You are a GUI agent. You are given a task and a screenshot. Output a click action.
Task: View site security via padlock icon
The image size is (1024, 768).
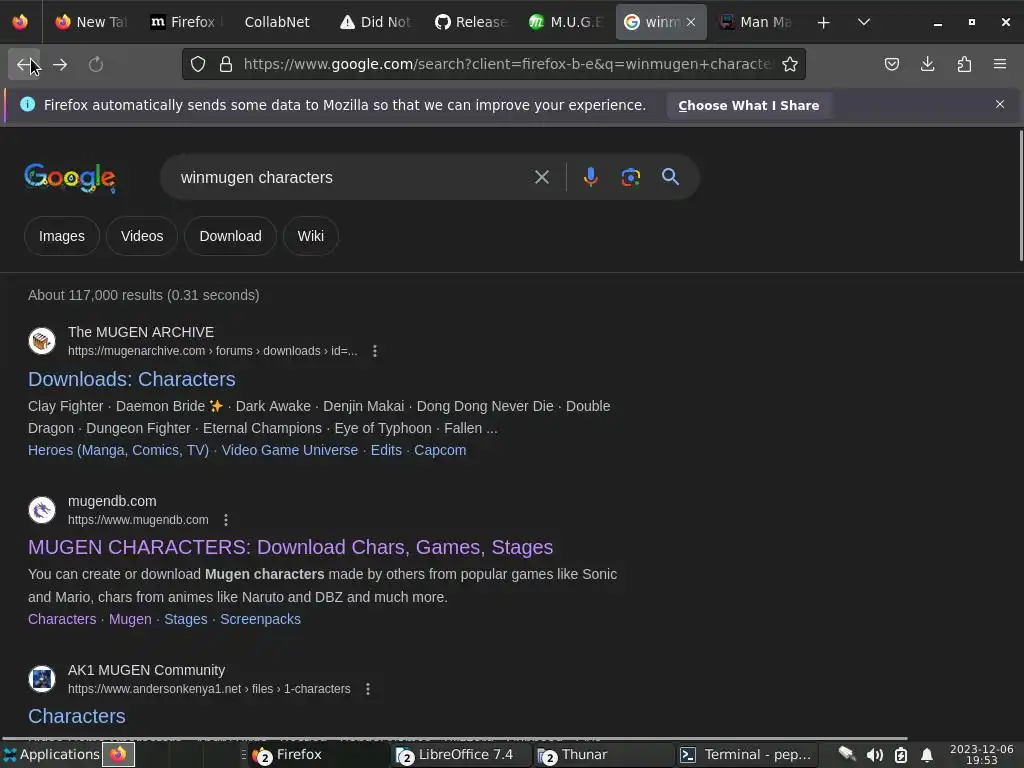point(226,64)
